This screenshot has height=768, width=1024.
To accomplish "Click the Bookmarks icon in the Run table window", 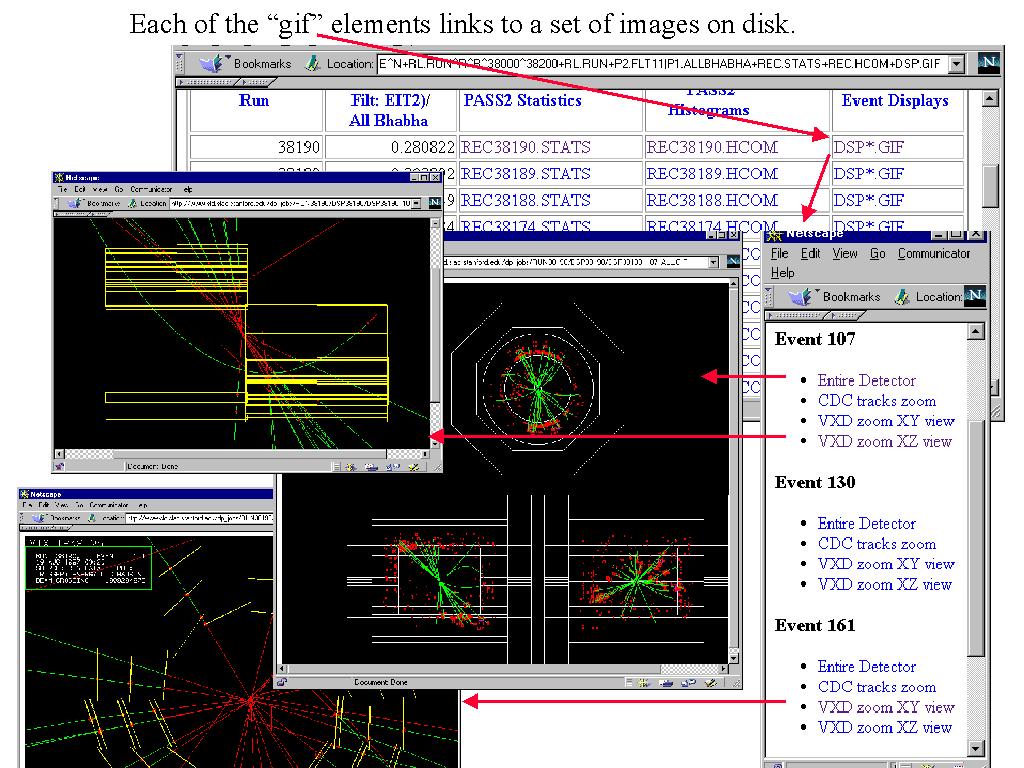I will point(212,63).
